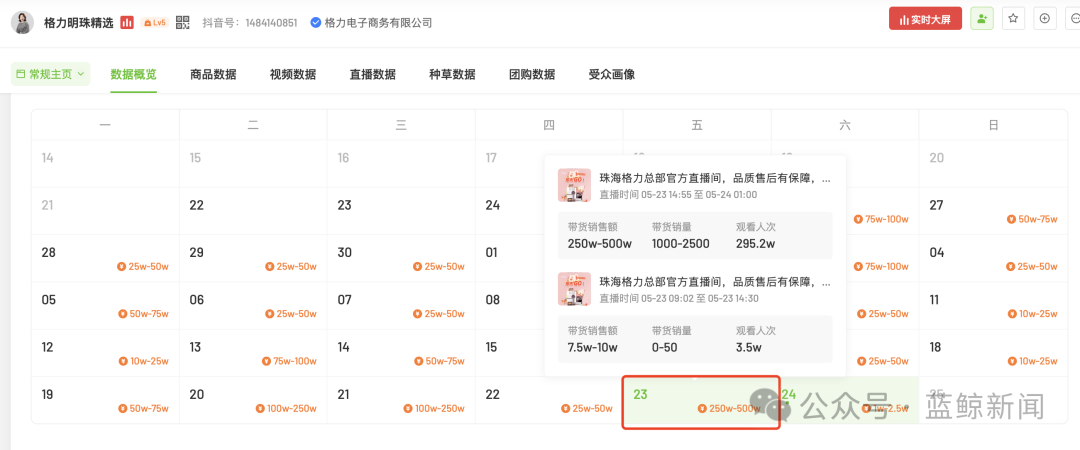
Task: Click the red bar chart icon beside account name
Action: pos(127,23)
